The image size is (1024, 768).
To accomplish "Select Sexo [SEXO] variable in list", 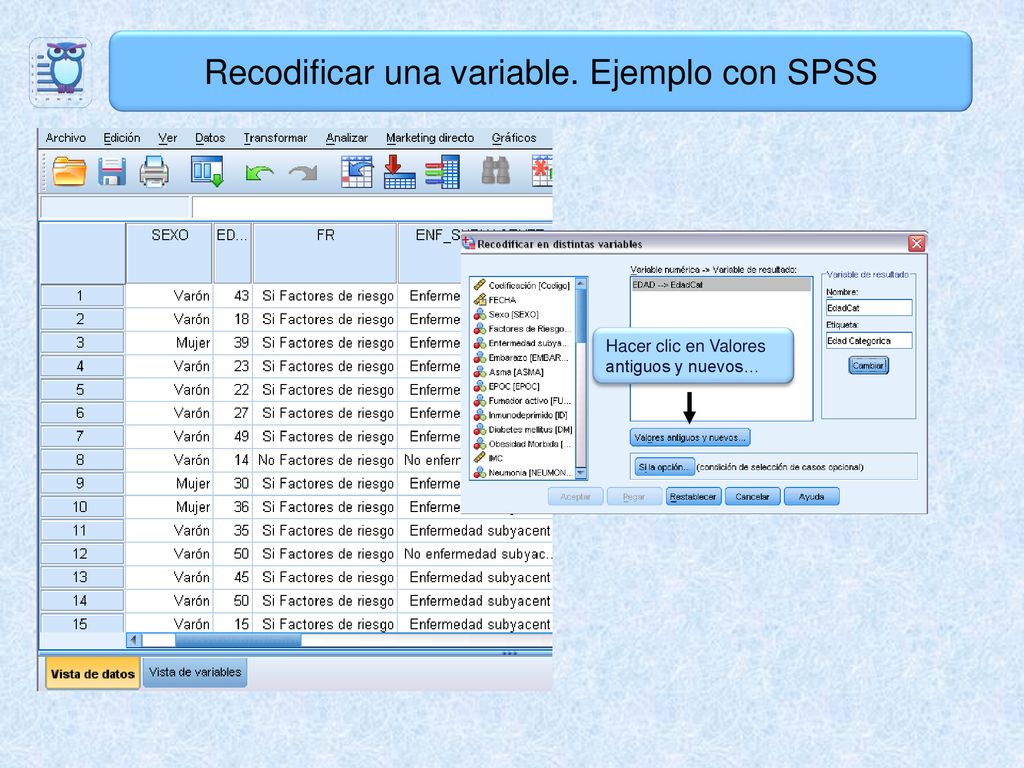I will click(506, 314).
